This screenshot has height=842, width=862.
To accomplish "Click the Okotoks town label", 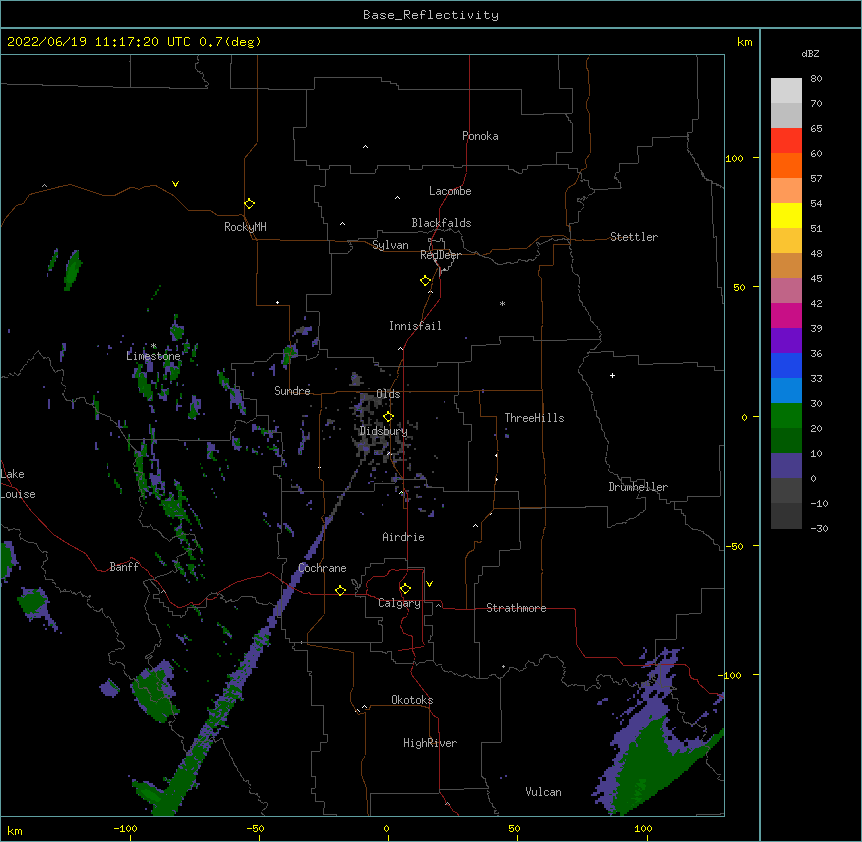I will pos(412,700).
